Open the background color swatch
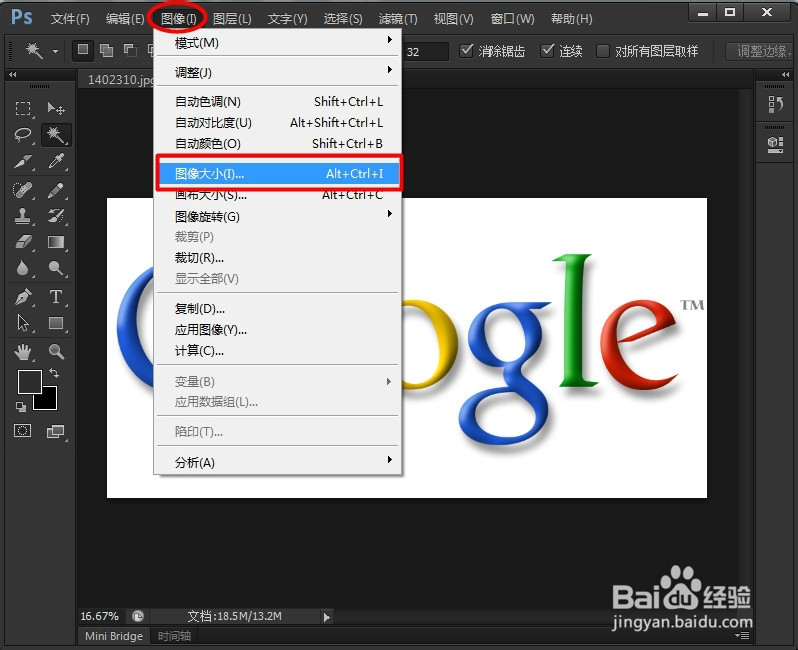 point(48,402)
